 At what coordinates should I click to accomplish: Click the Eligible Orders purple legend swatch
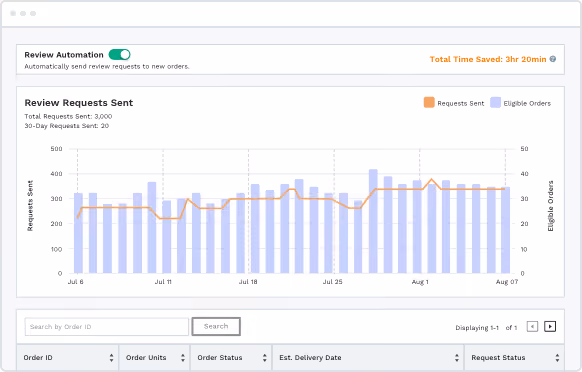pyautogui.click(x=496, y=102)
